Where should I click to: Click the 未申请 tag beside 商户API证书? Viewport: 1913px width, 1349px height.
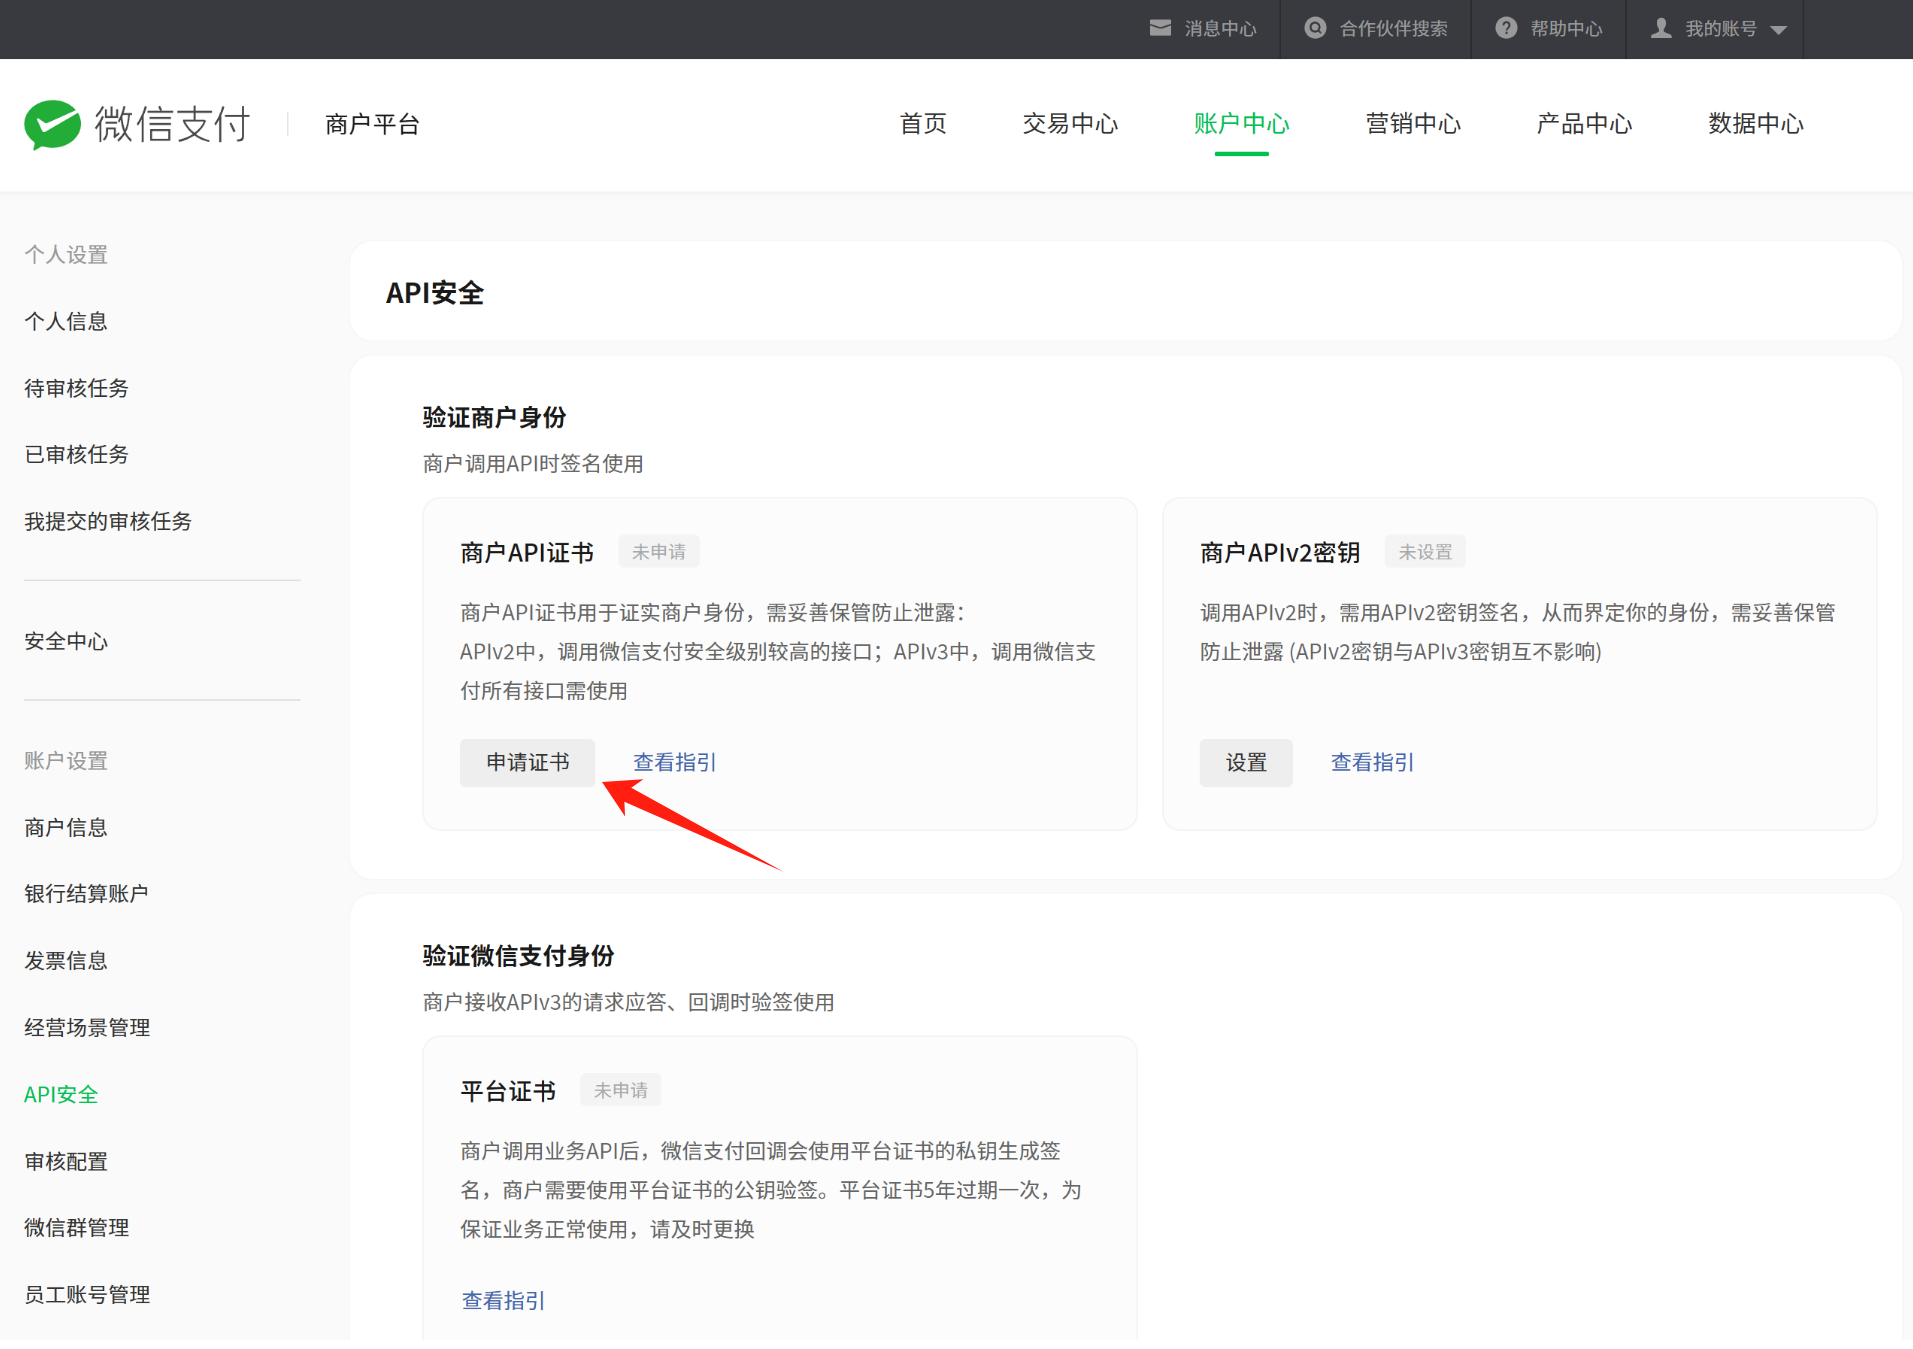tap(659, 551)
